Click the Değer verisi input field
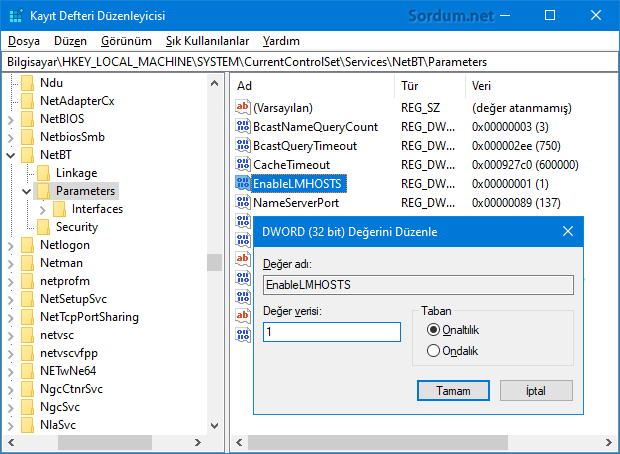The image size is (620, 454). click(332, 332)
